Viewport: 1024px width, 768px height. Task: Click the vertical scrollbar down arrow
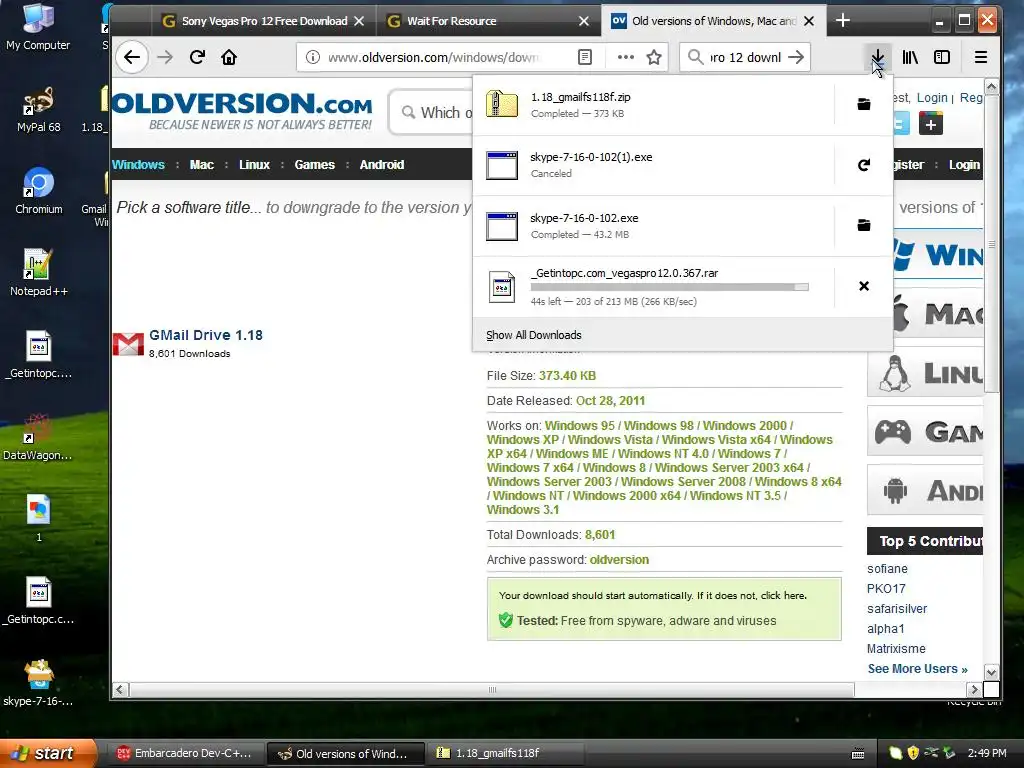pos(991,672)
